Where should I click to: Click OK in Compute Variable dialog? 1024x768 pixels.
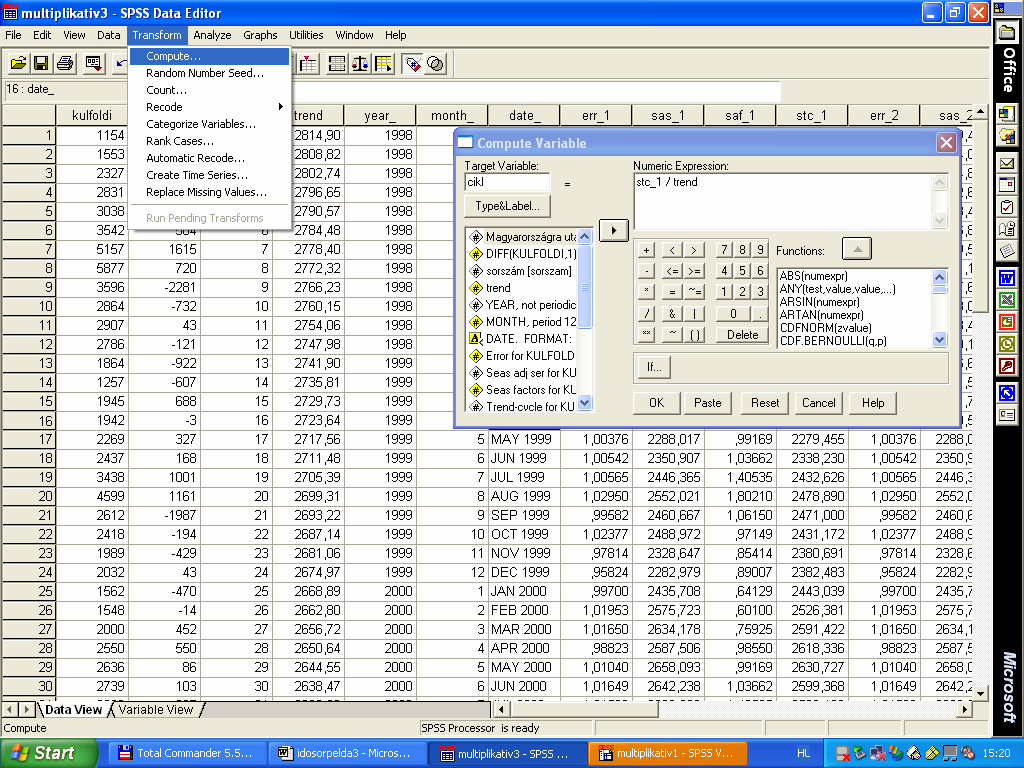pyautogui.click(x=656, y=403)
